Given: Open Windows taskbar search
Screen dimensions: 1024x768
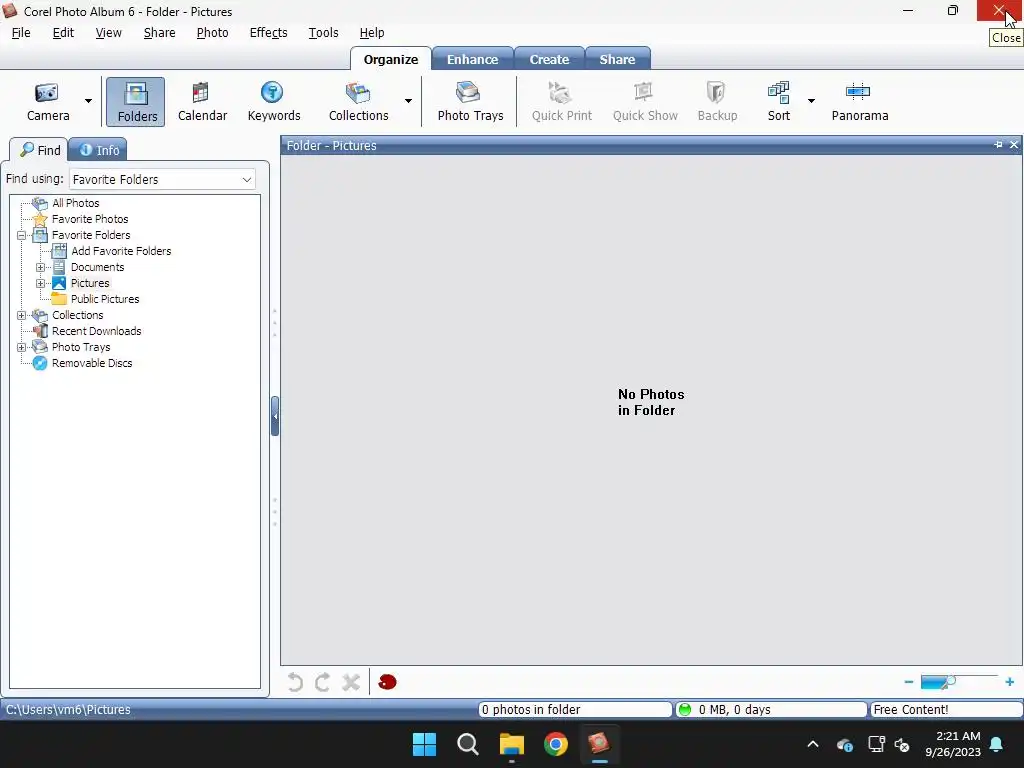Looking at the screenshot, I should 468,744.
